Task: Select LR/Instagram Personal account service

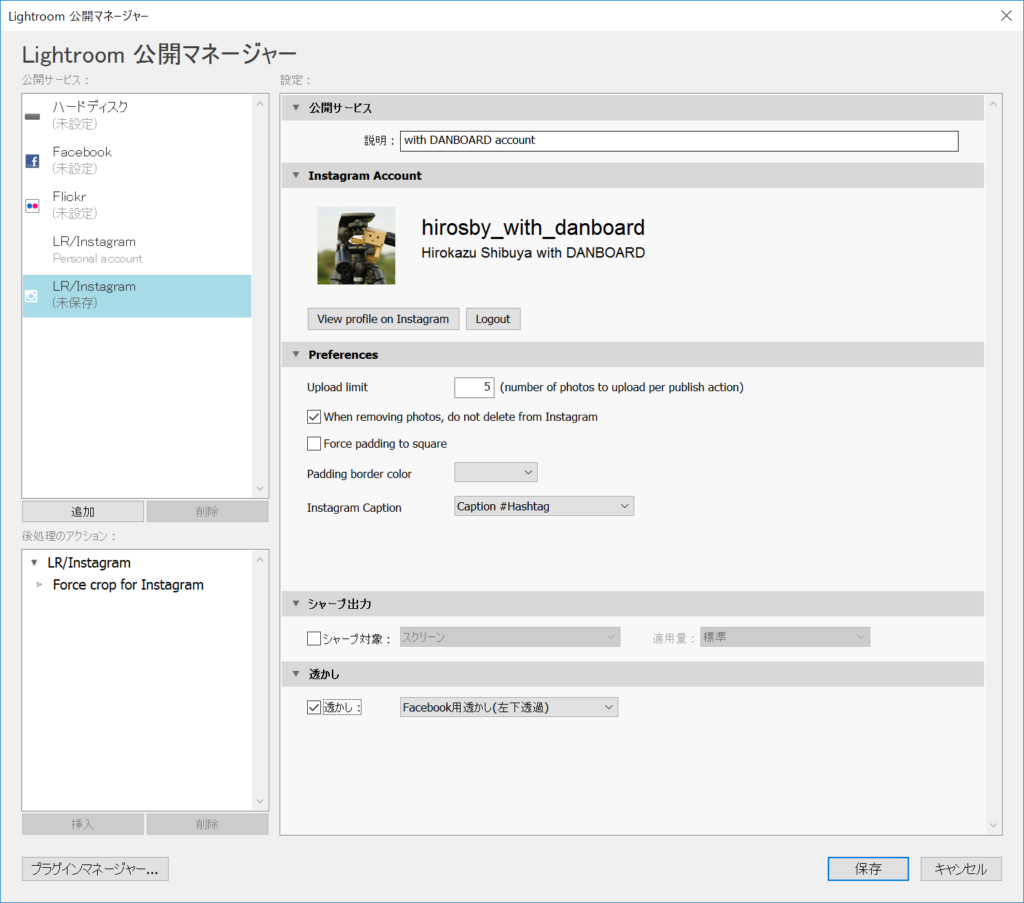Action: (137, 250)
